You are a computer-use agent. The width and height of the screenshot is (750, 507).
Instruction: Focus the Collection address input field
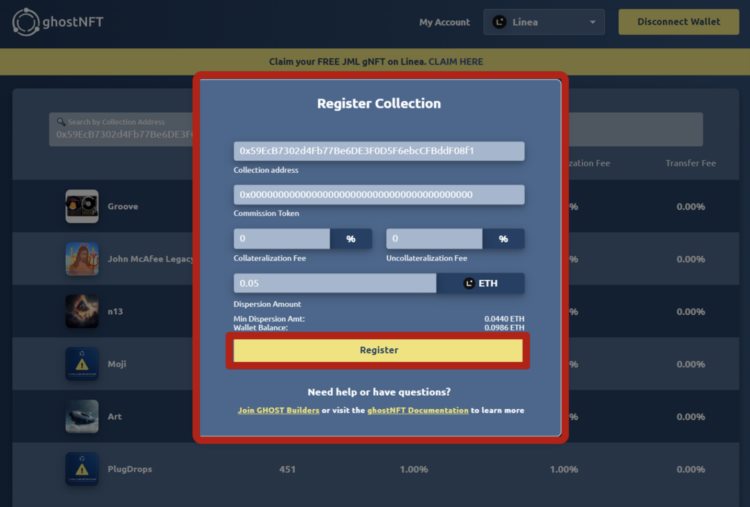click(378, 151)
